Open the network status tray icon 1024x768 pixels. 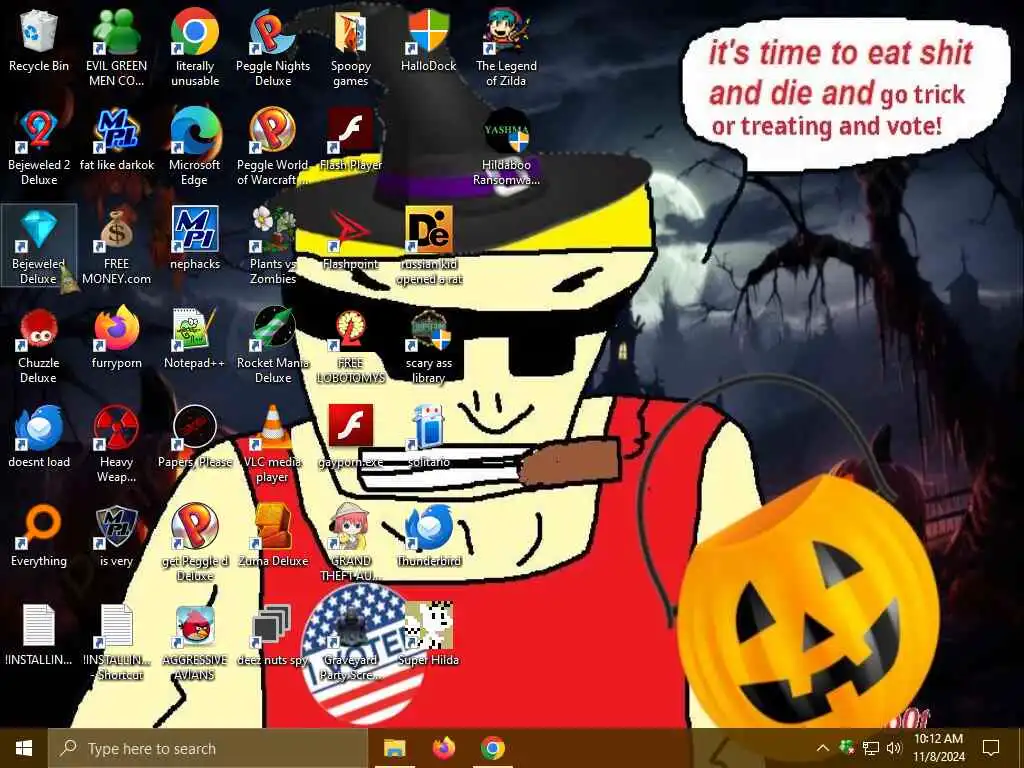coord(871,748)
